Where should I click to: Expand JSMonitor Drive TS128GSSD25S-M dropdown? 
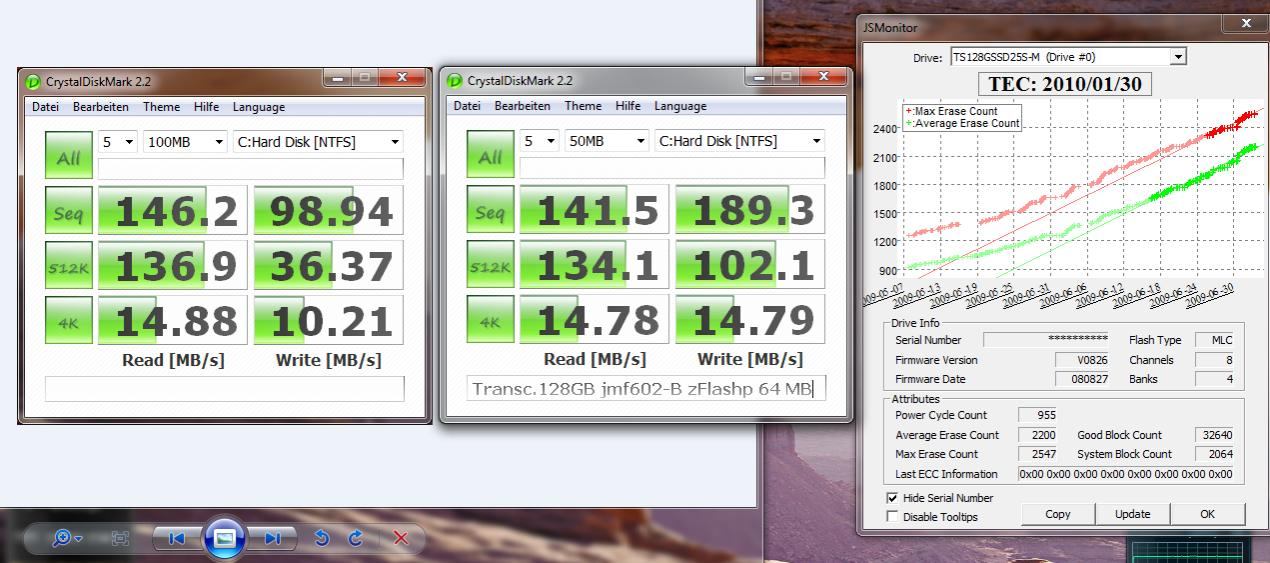tap(1178, 57)
